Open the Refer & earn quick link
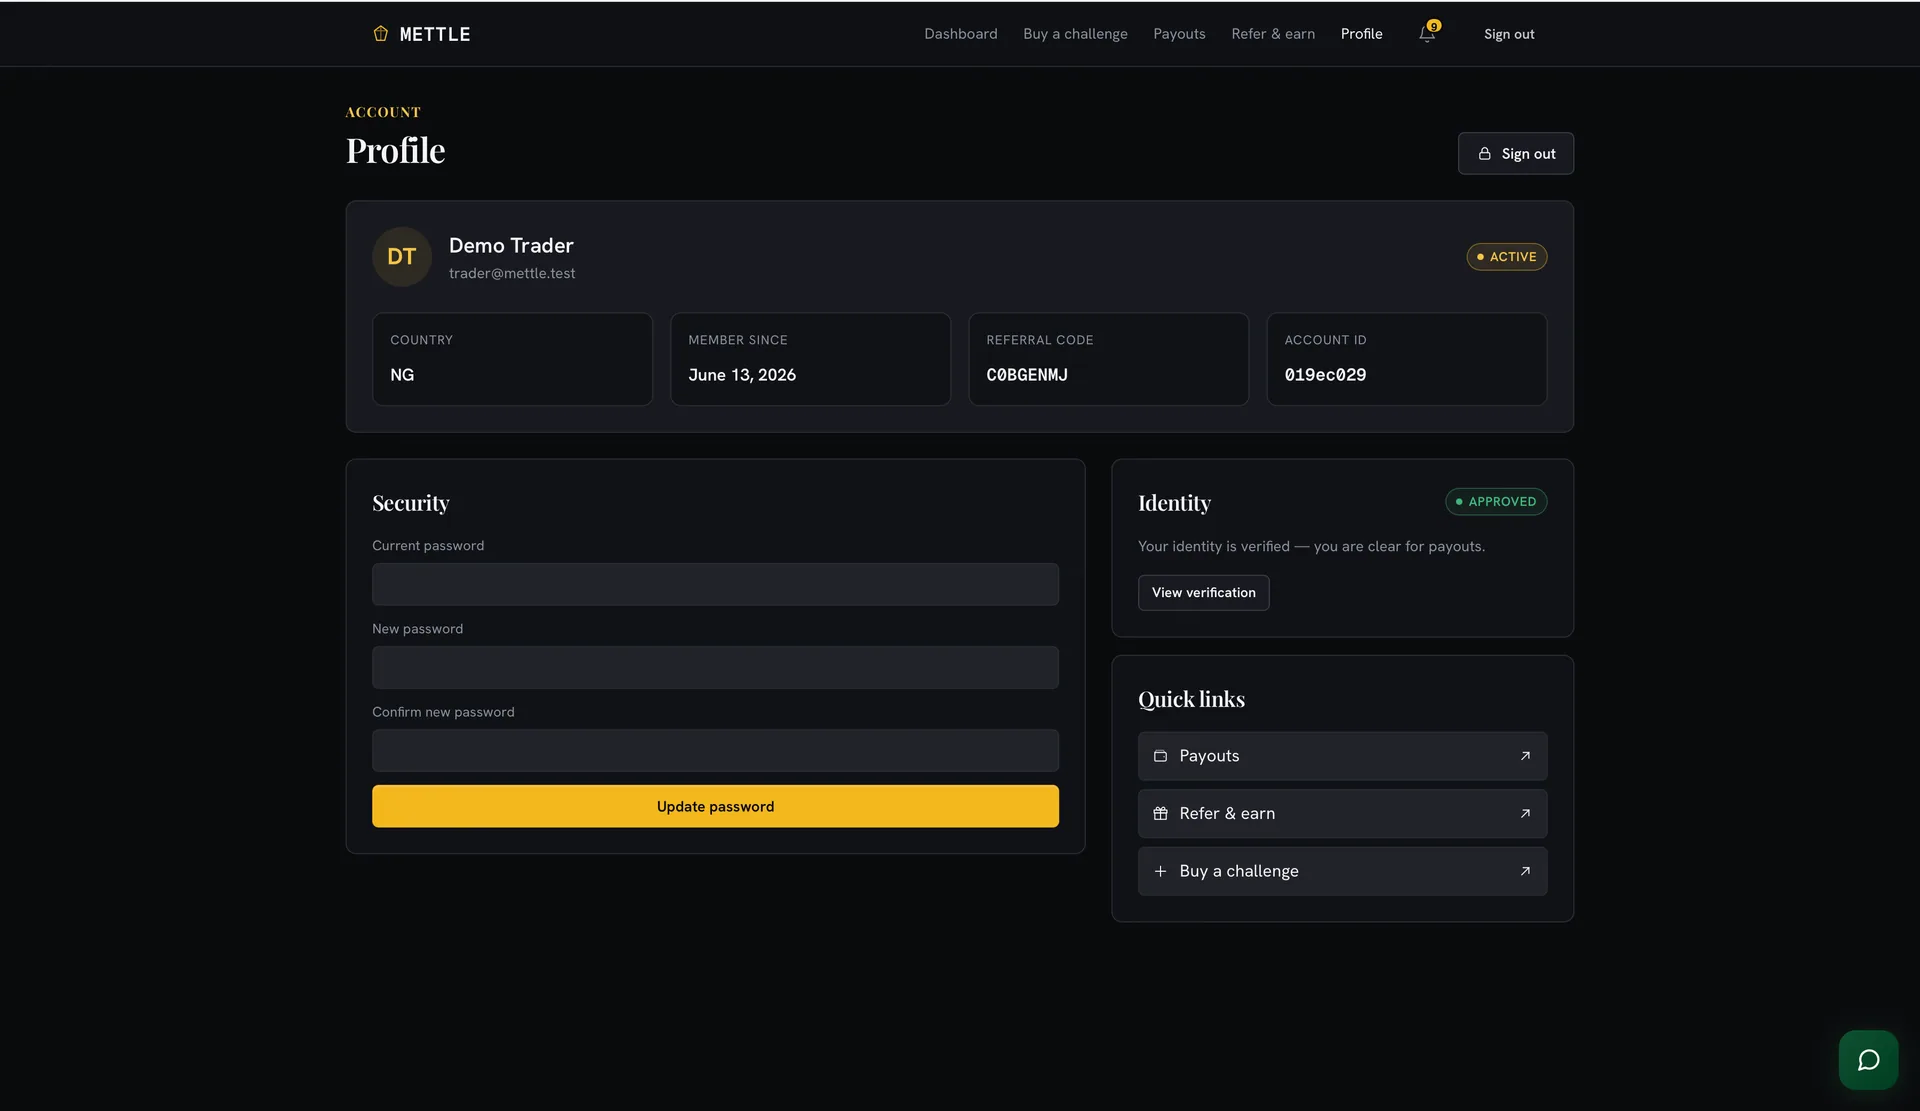 [x=1342, y=814]
